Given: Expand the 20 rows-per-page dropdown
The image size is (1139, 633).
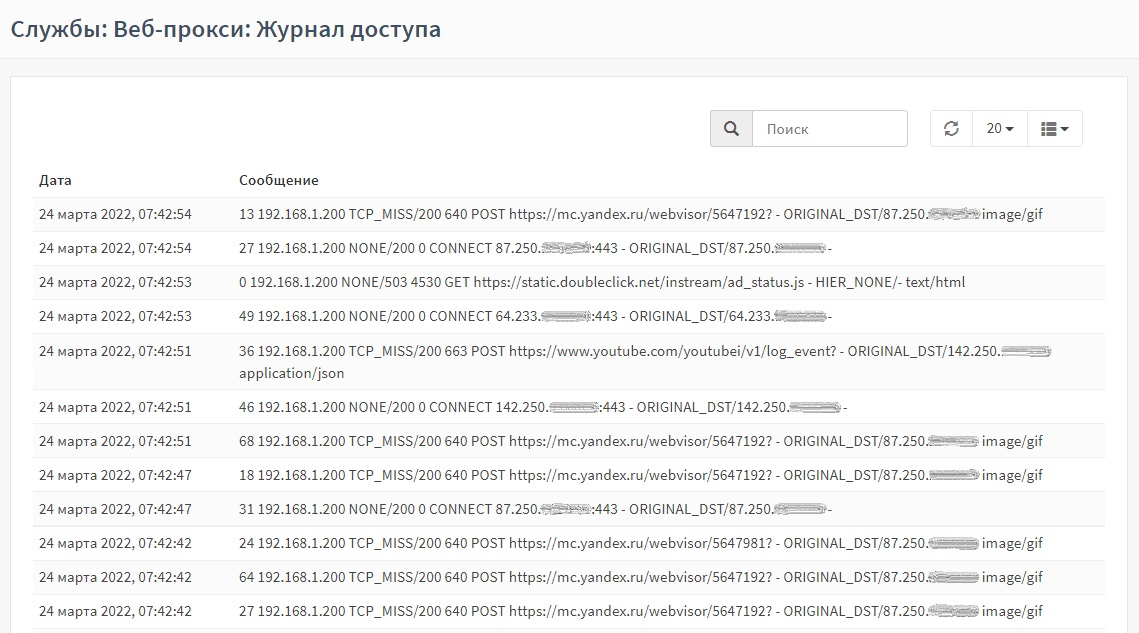Looking at the screenshot, I should pos(1000,129).
